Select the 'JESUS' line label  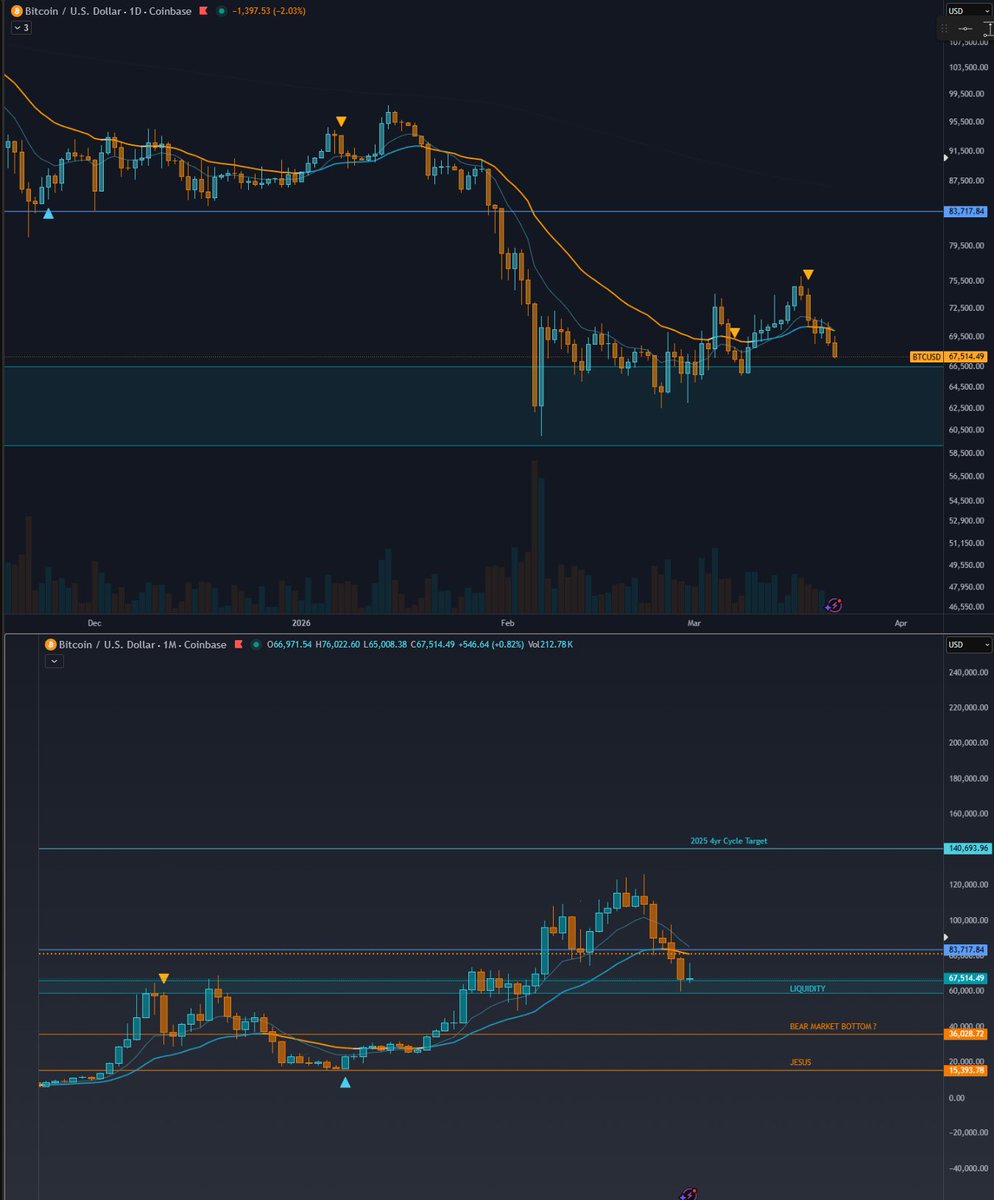pos(800,1062)
